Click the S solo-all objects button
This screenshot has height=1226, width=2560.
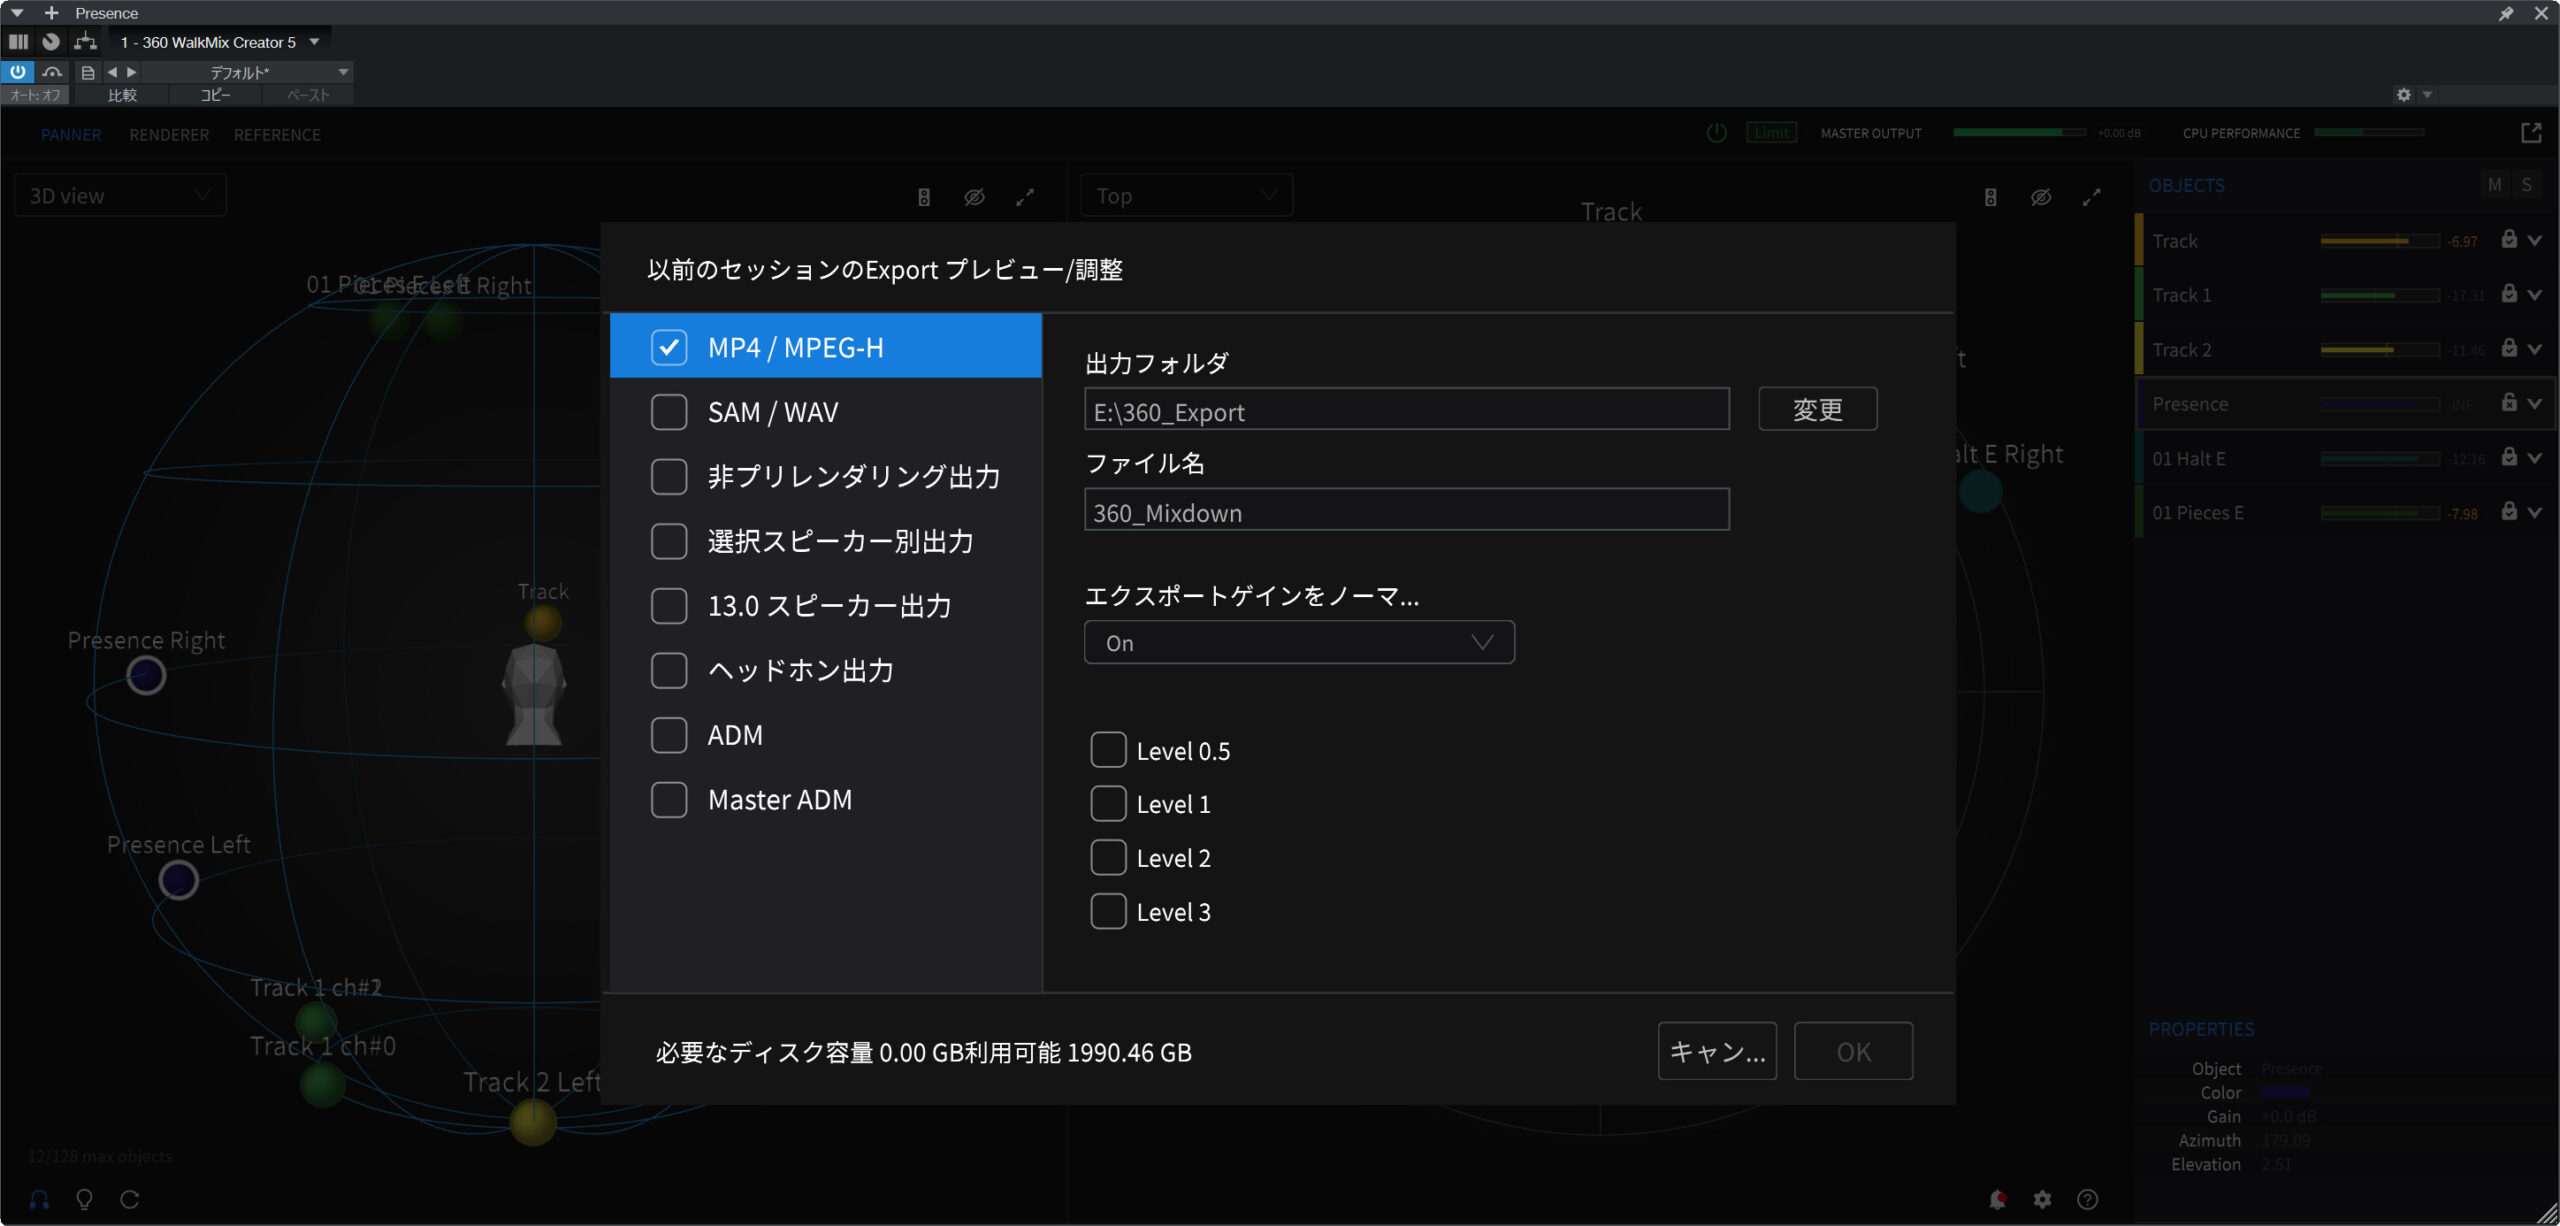click(x=2527, y=185)
